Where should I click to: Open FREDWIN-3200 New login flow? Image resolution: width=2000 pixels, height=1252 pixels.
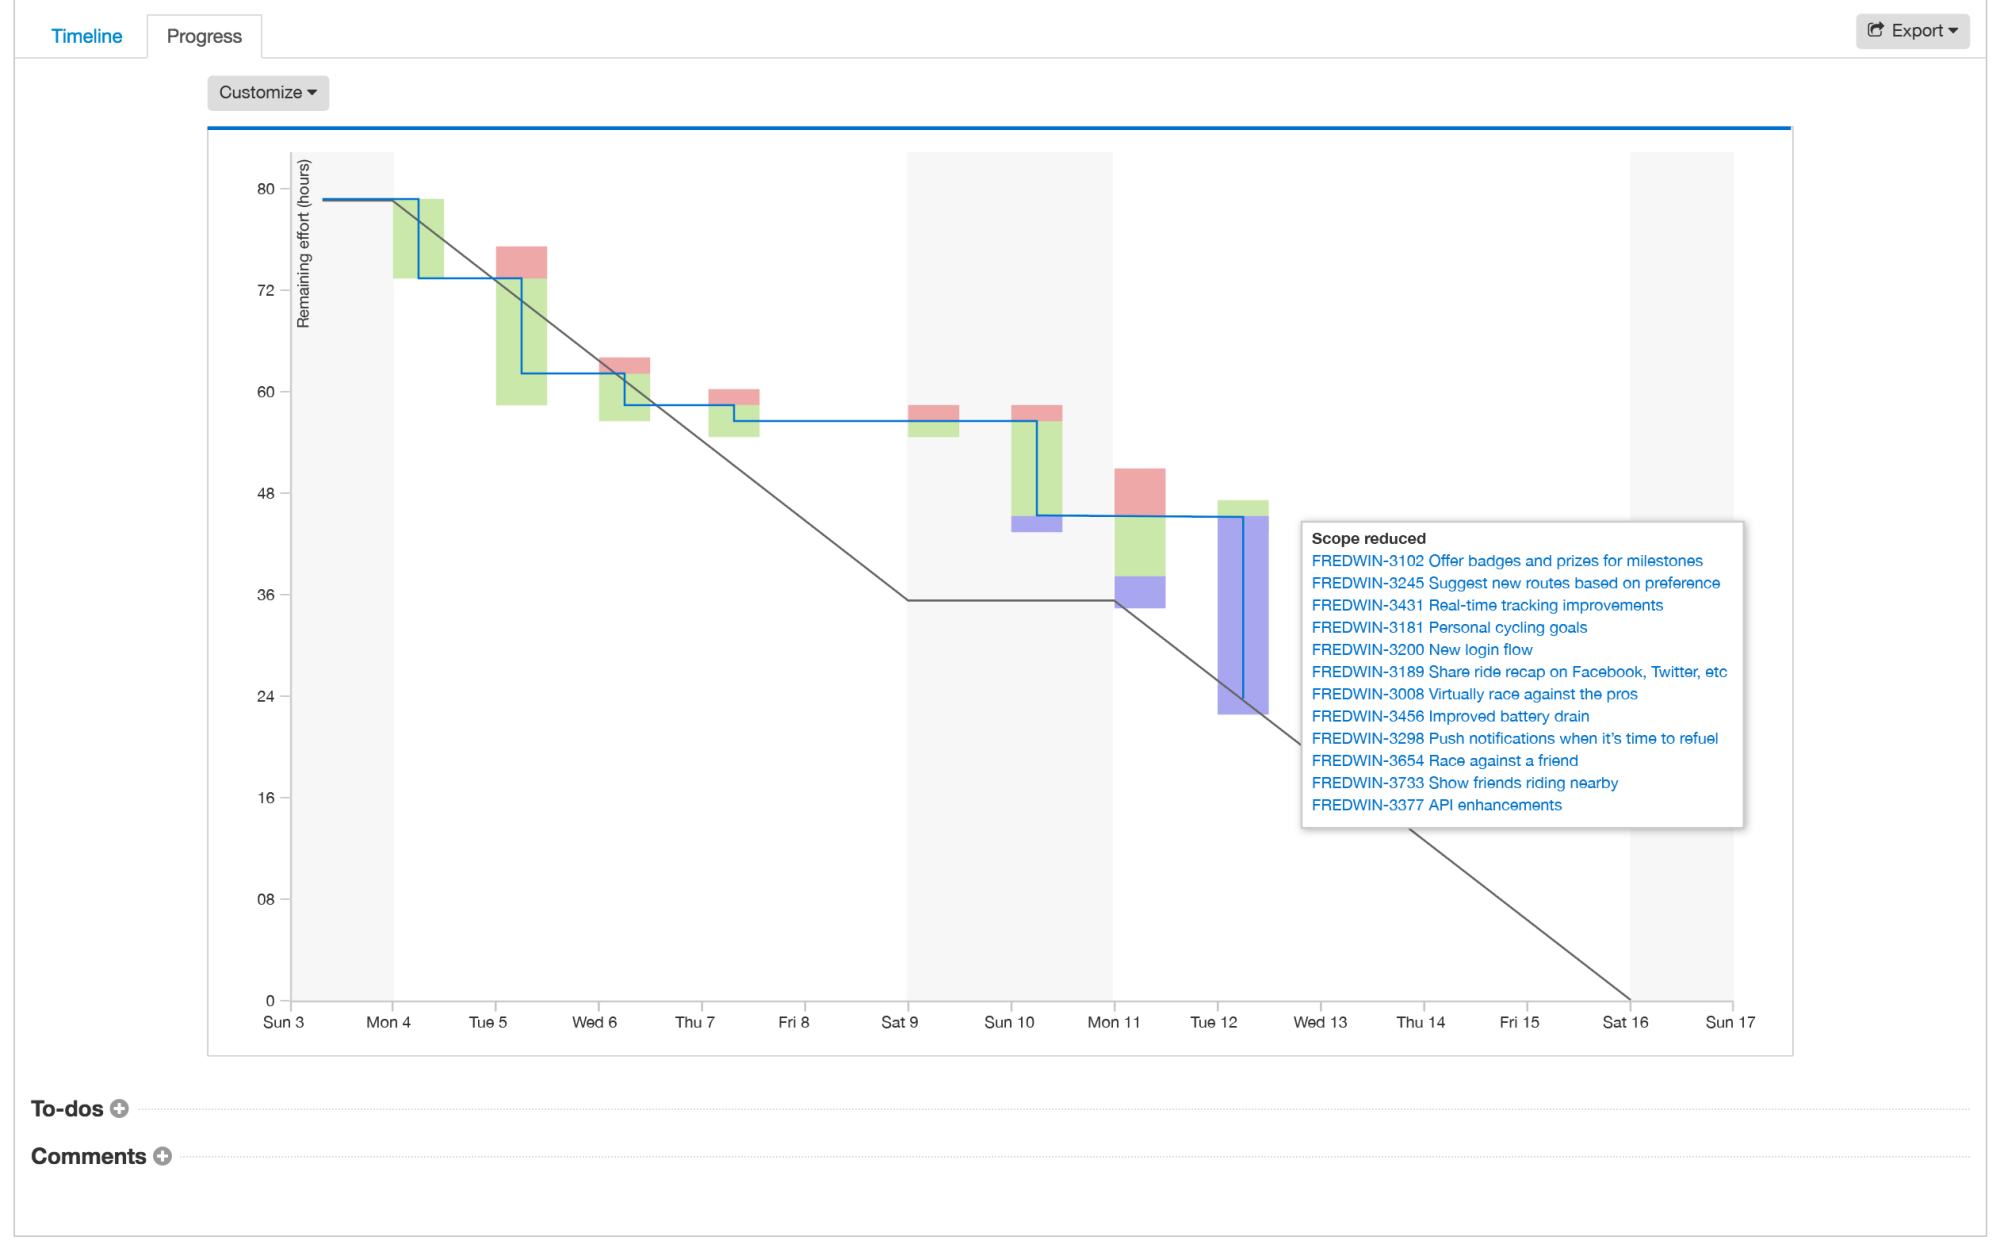1422,649
